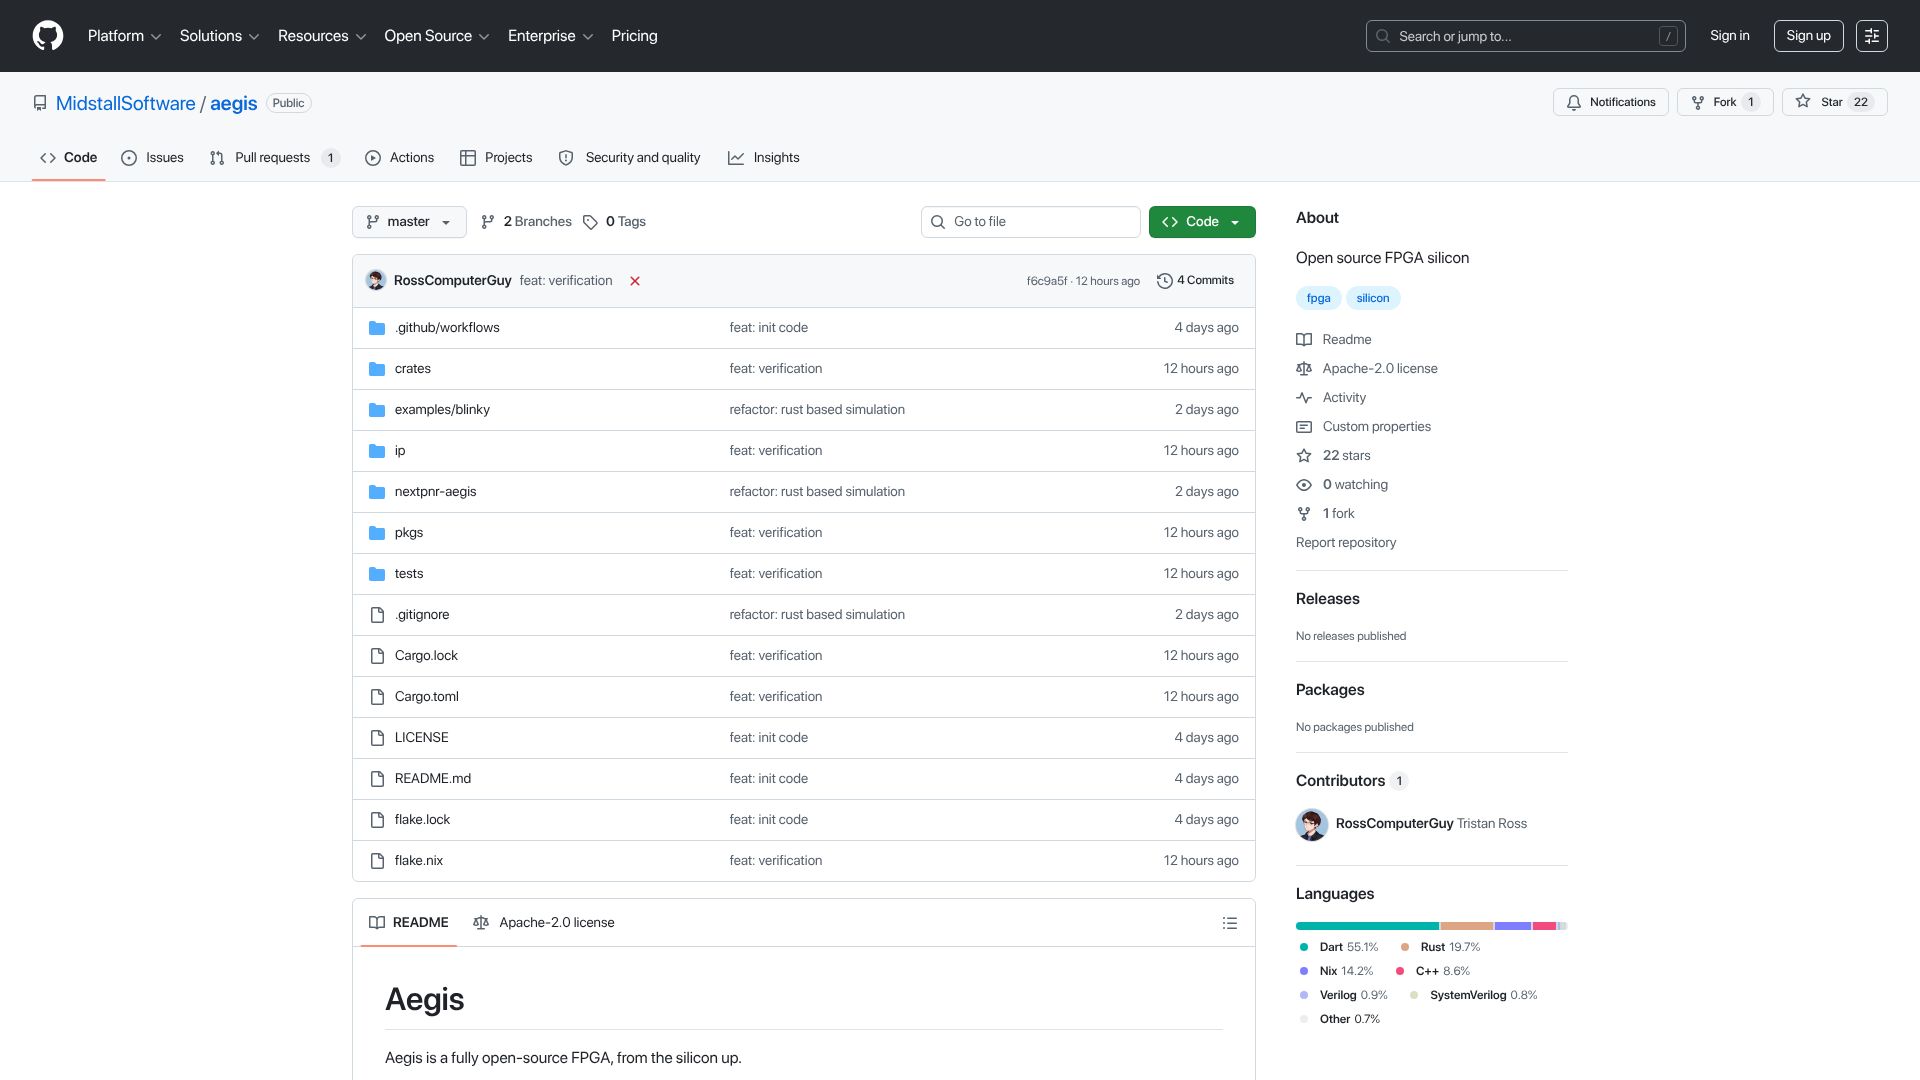The width and height of the screenshot is (1920, 1080).
Task: Expand the Open Source menu
Action: (x=437, y=36)
